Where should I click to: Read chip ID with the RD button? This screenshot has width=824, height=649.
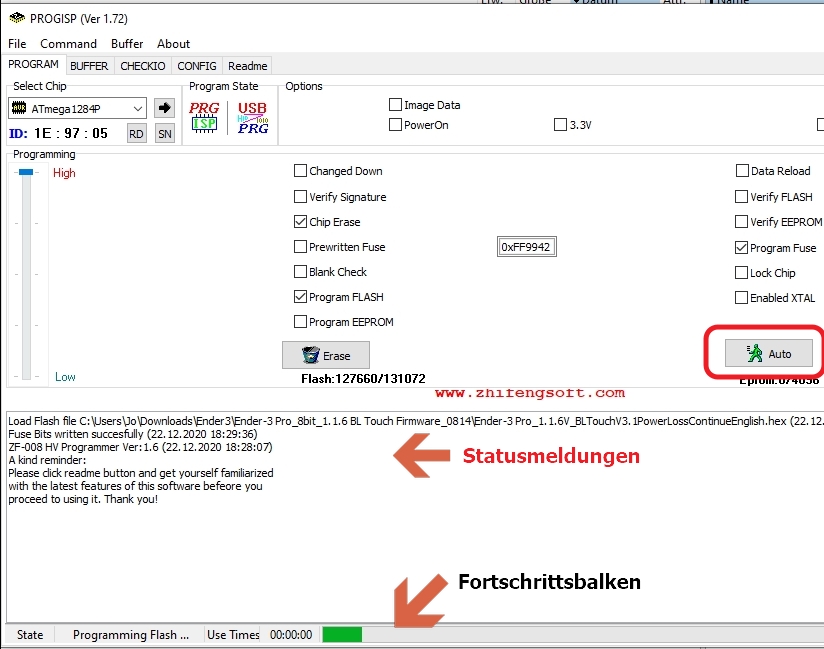click(x=136, y=133)
